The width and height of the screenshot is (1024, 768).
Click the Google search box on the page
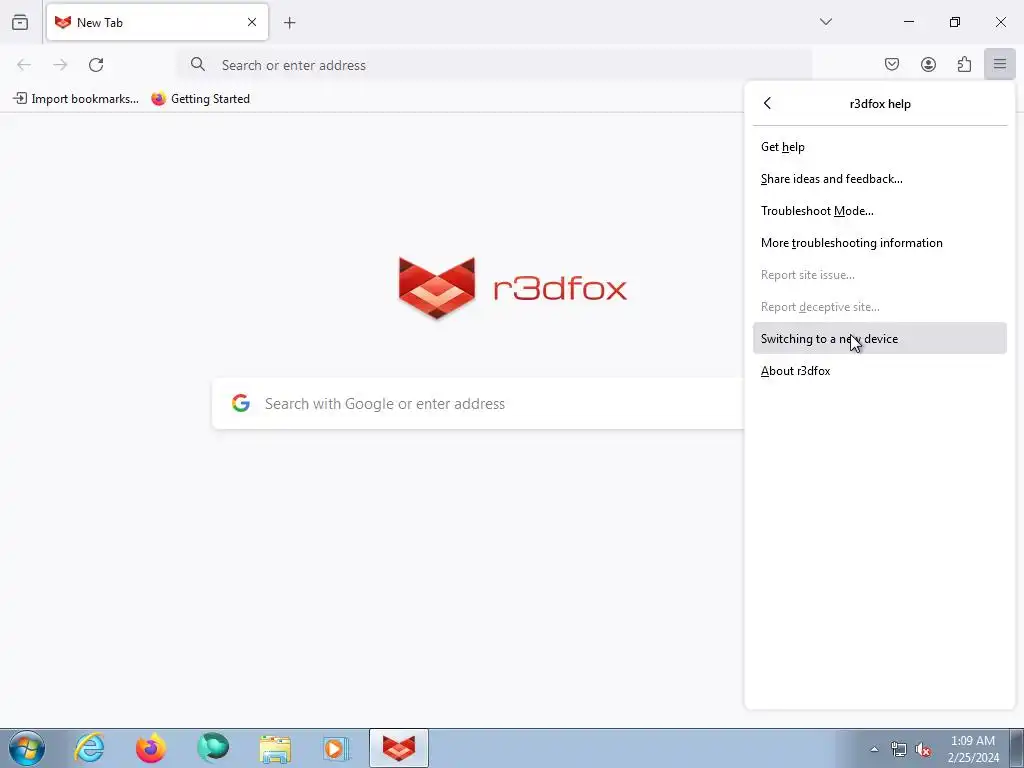pyautogui.click(x=478, y=404)
